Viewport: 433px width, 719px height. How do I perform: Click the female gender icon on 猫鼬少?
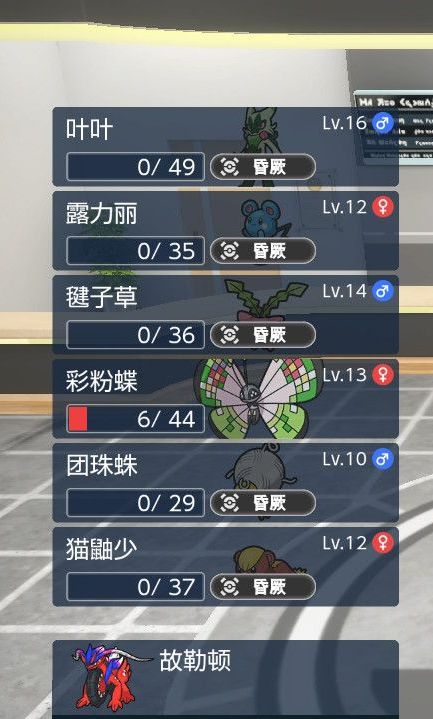[383, 543]
